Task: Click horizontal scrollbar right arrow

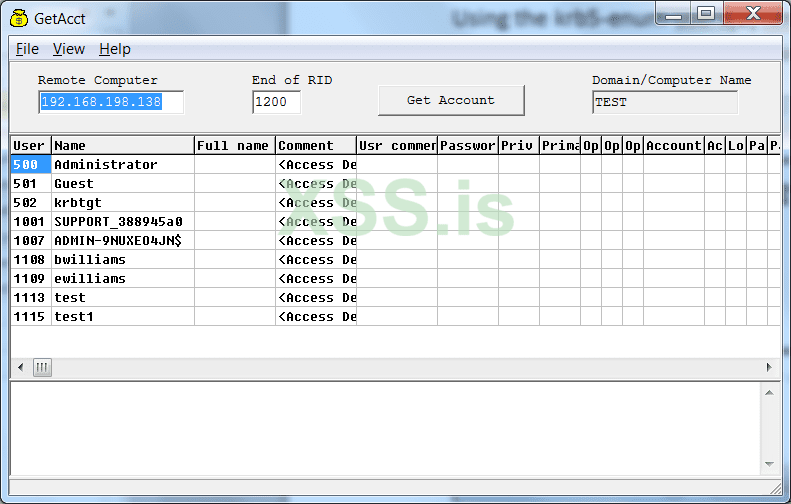Action: coord(769,367)
